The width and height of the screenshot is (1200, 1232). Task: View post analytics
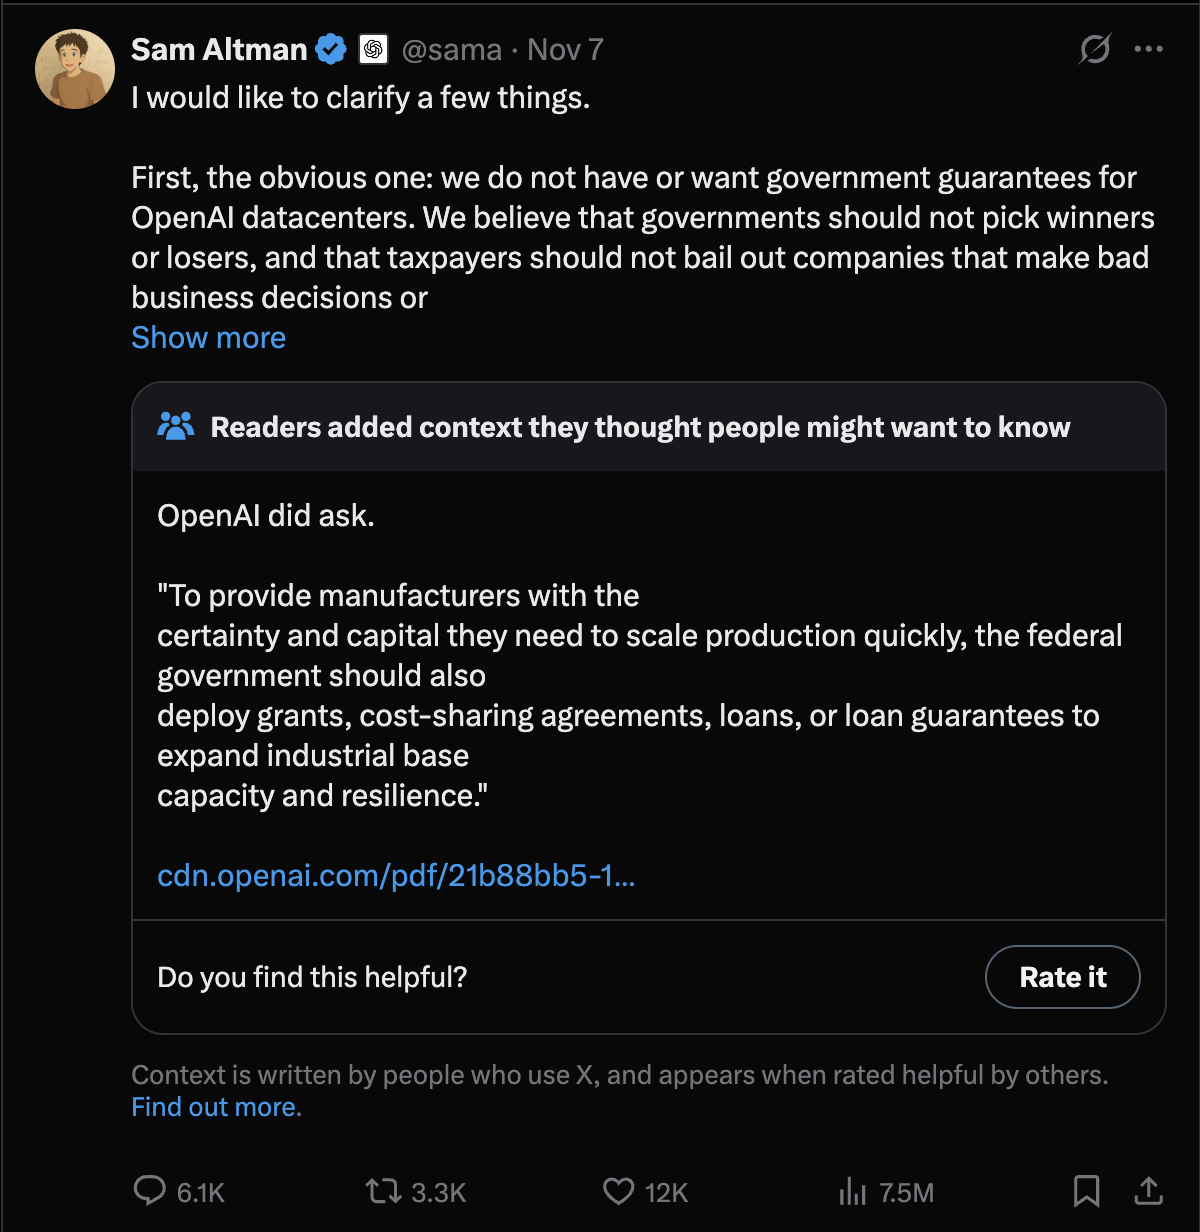click(x=852, y=1192)
